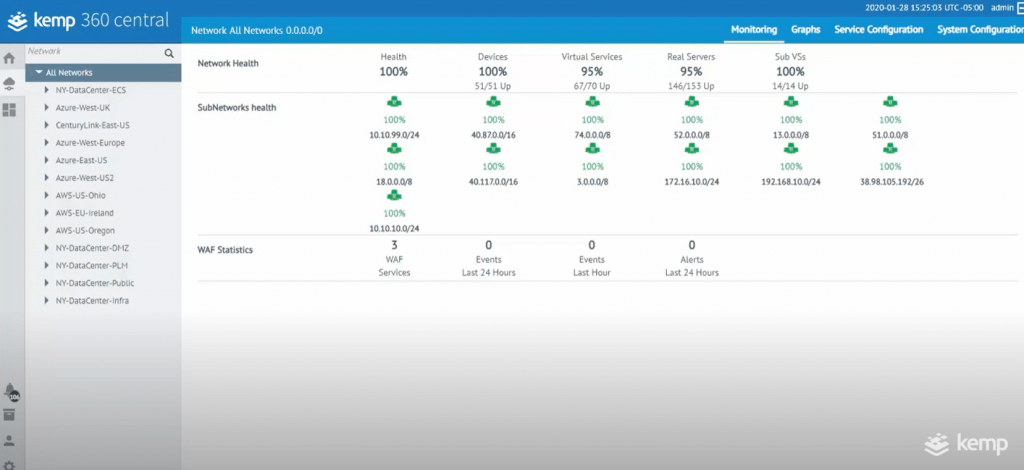The image size is (1024, 470).
Task: Click the Network search input field
Action: click(x=93, y=52)
